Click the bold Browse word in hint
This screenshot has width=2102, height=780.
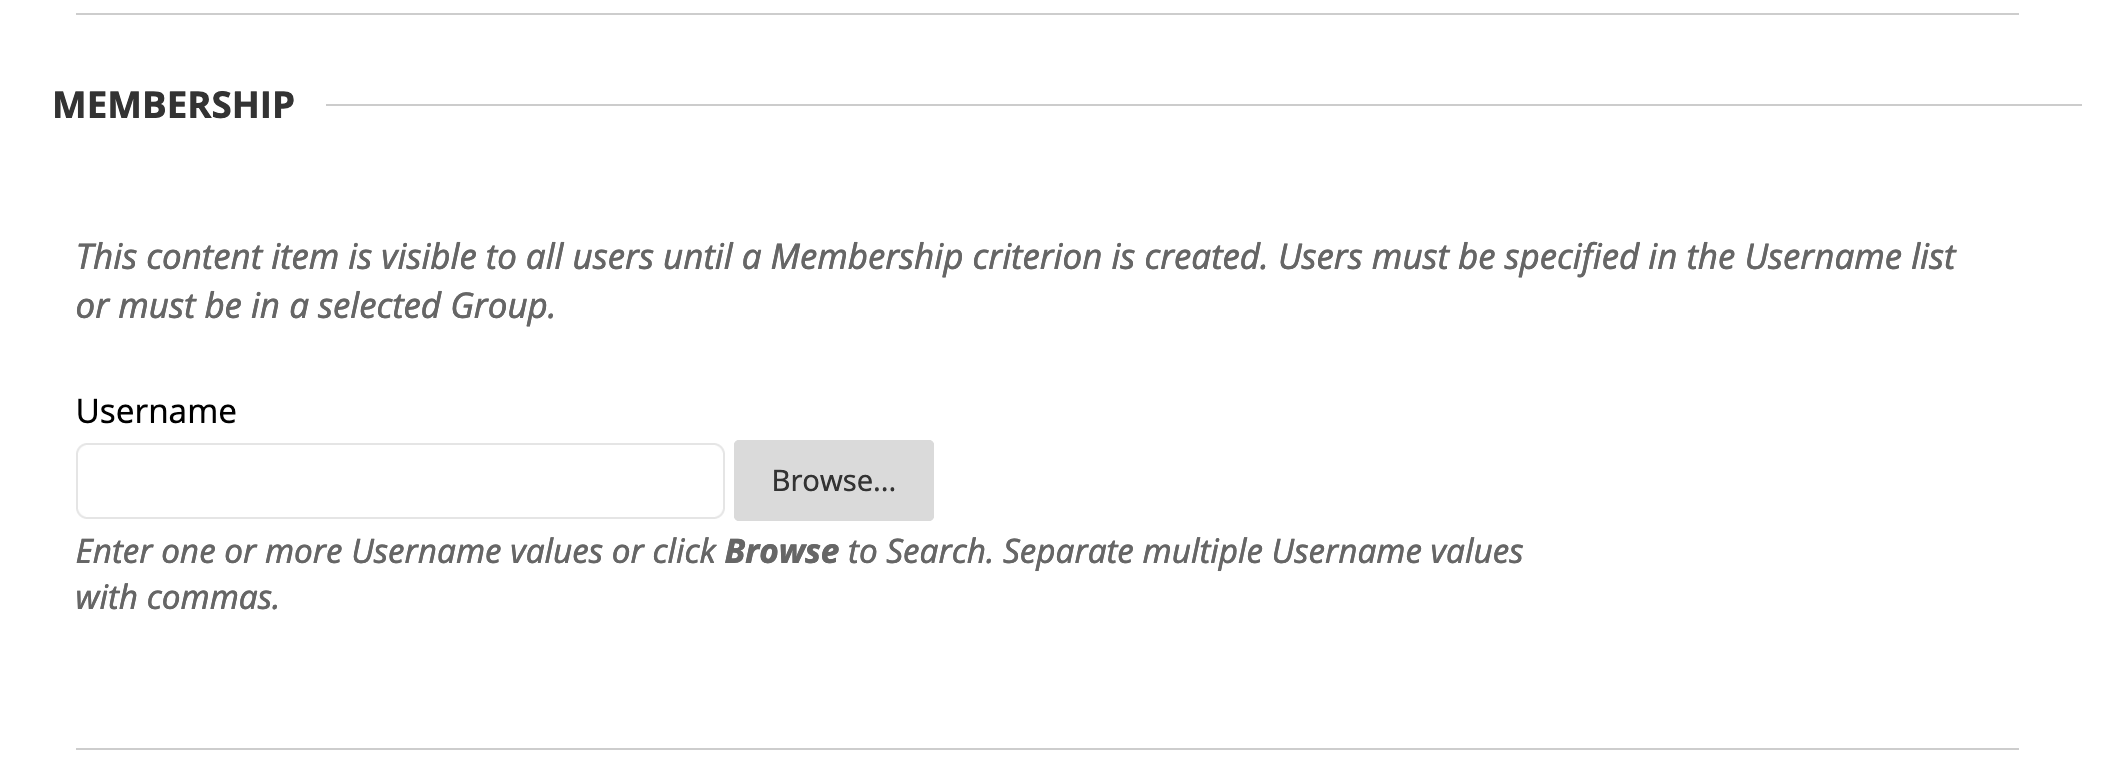coord(781,552)
